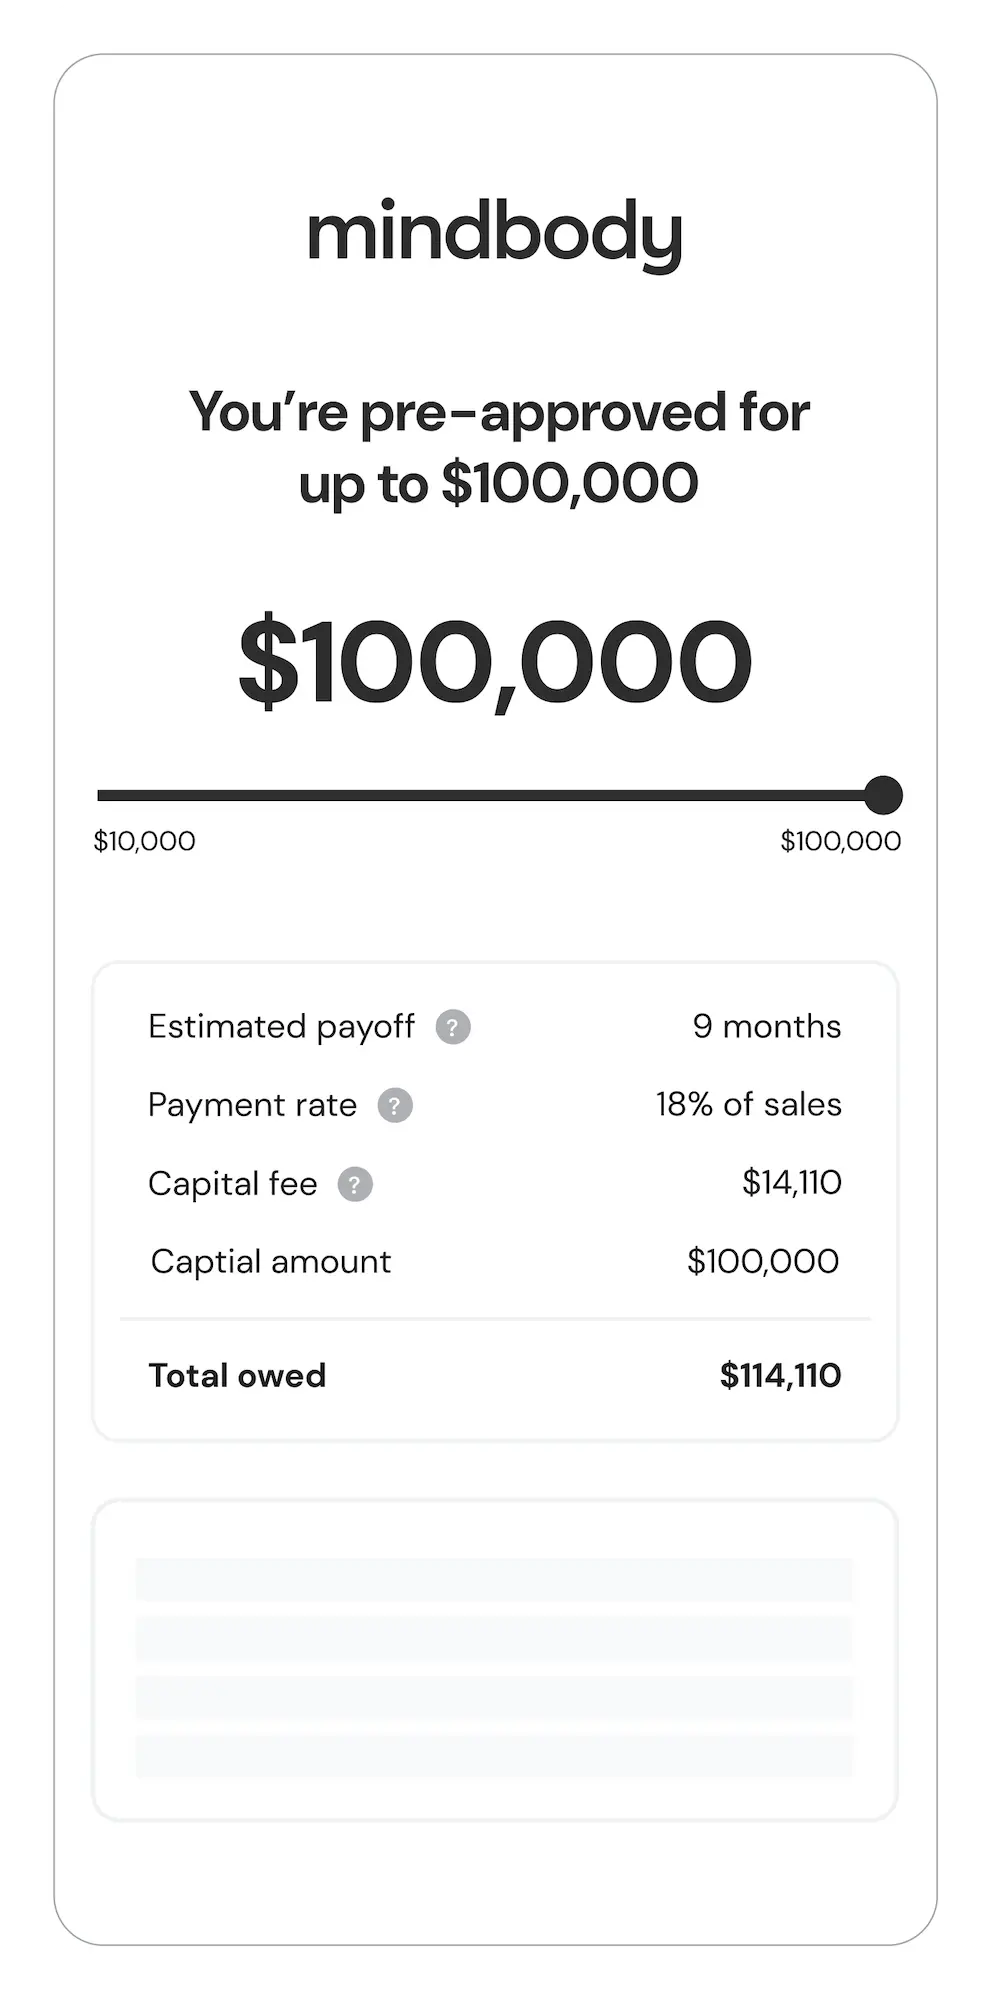Click the large $100,000 amount display

[495, 663]
